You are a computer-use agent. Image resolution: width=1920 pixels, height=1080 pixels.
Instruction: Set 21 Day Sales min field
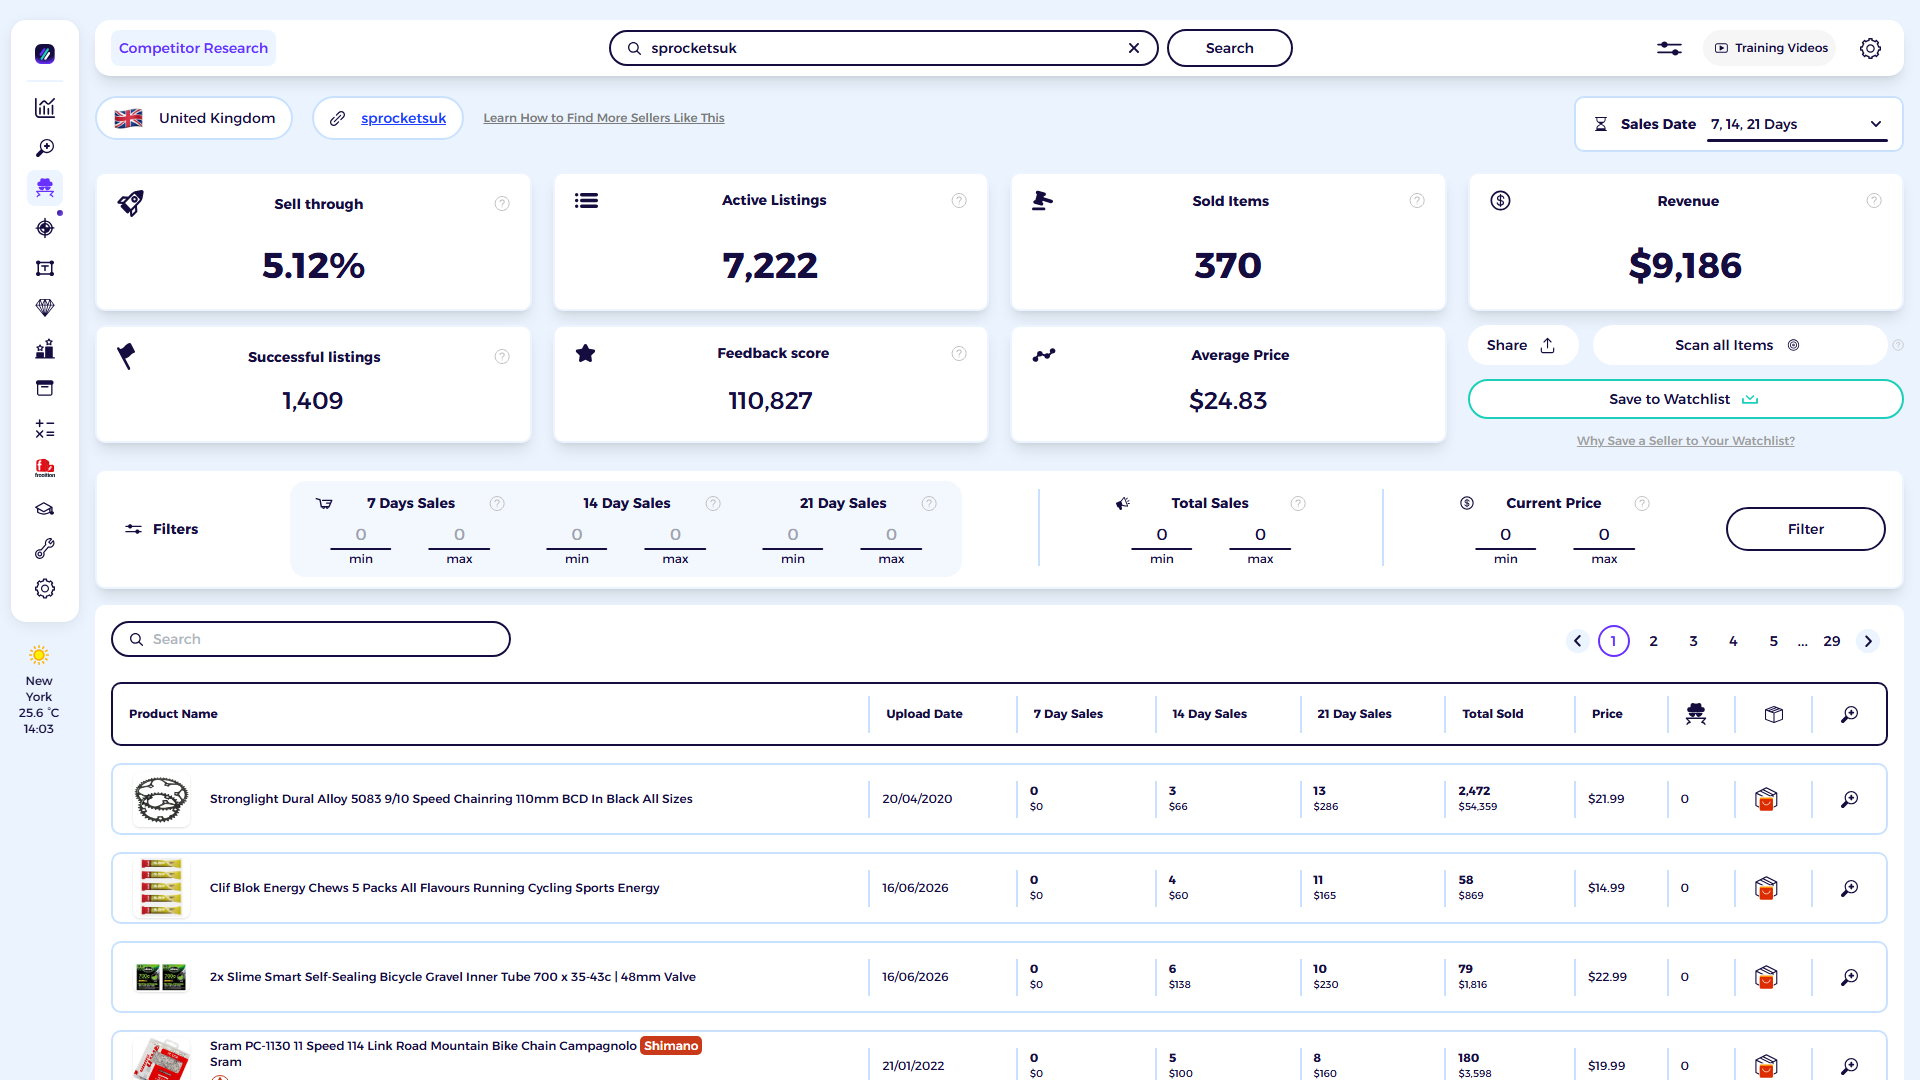(793, 535)
